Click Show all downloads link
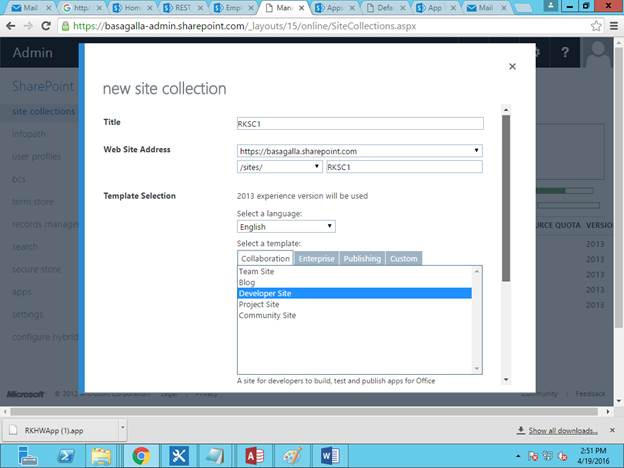 (x=563, y=431)
